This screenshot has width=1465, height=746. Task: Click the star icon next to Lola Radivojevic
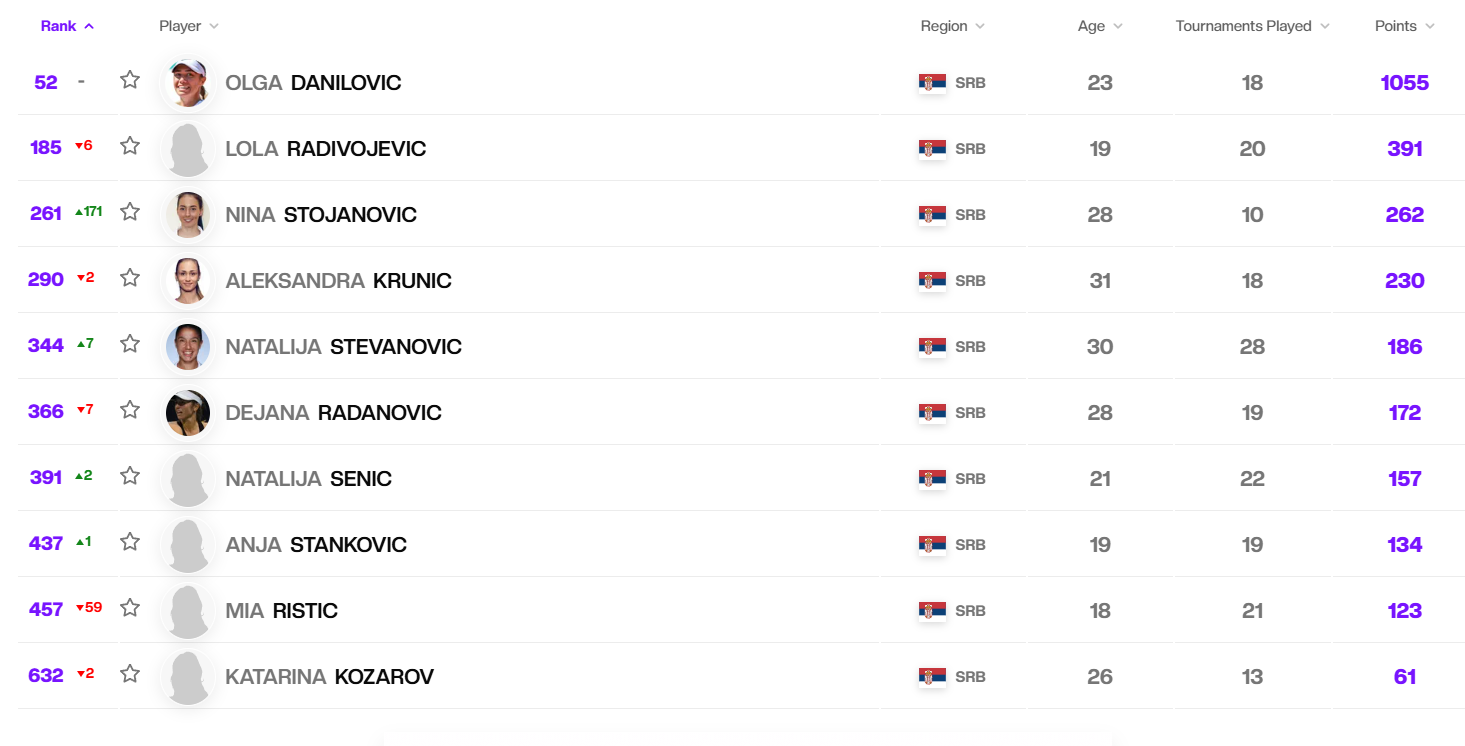[x=130, y=146]
